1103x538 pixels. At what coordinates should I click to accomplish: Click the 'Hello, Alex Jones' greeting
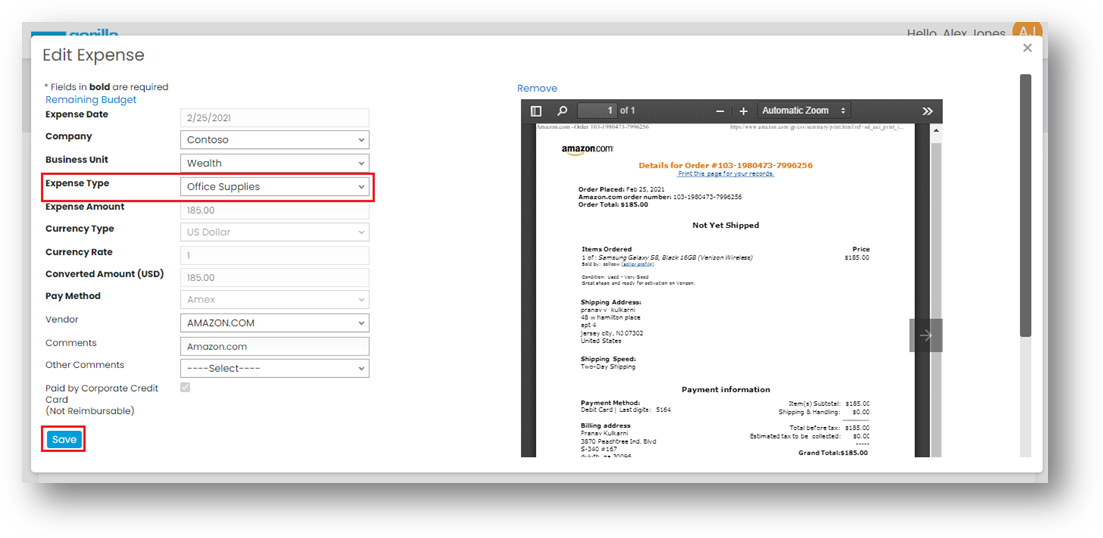pyautogui.click(x=957, y=33)
